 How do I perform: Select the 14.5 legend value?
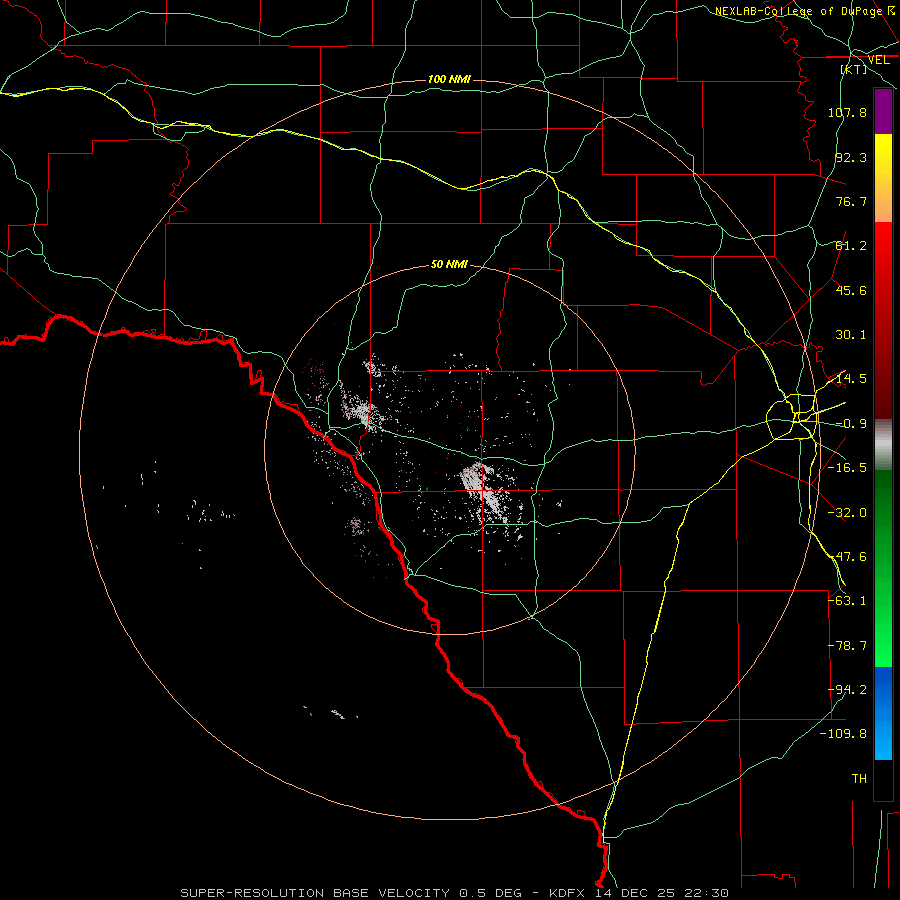(851, 379)
